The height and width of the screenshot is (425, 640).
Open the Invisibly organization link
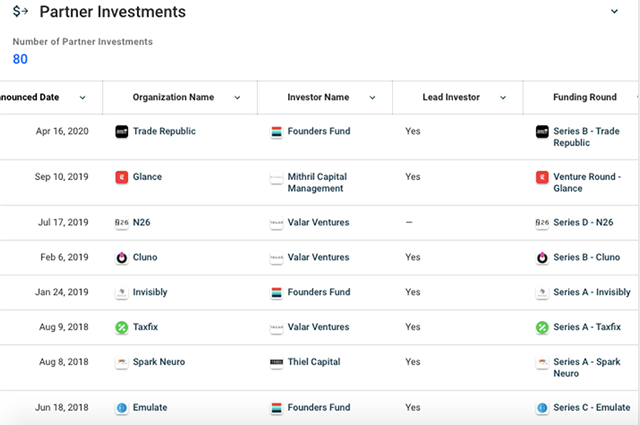150,292
